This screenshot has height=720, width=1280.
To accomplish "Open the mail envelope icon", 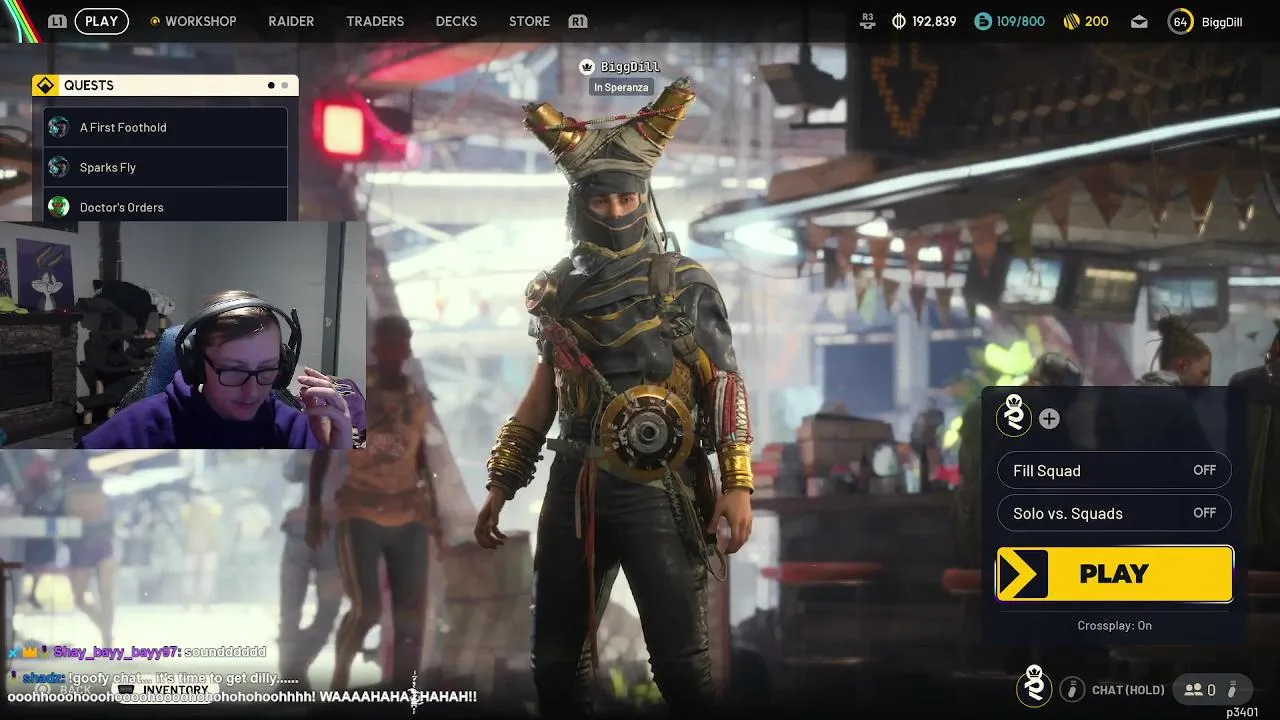I will point(1139,21).
